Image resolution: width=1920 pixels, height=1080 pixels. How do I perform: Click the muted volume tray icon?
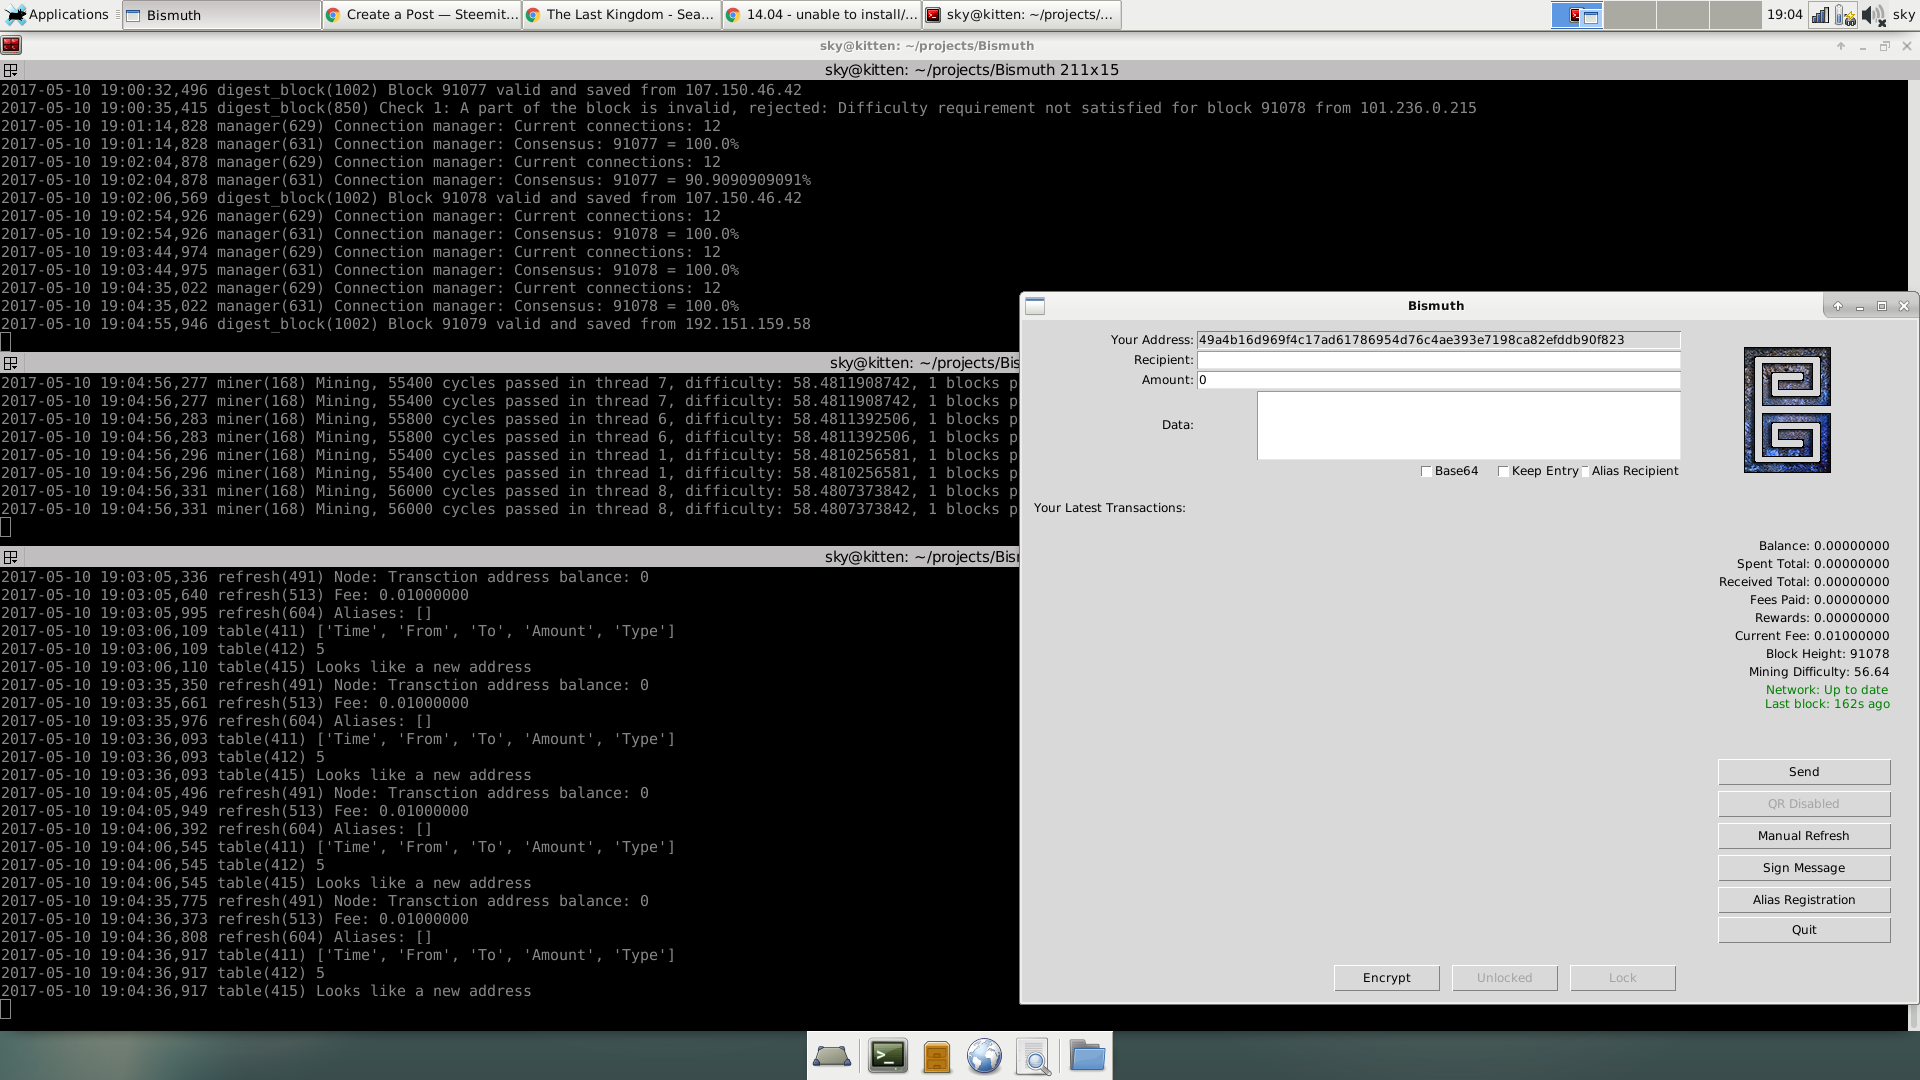tap(1872, 15)
